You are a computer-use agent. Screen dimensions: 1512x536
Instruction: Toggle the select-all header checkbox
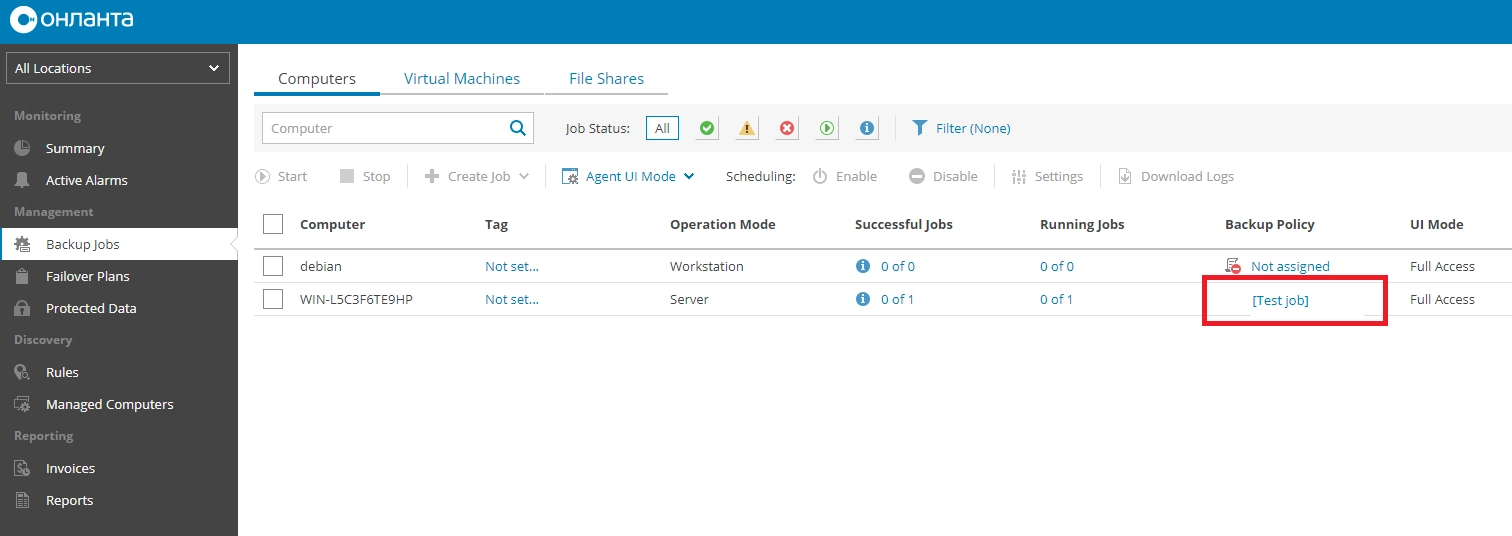(x=273, y=224)
